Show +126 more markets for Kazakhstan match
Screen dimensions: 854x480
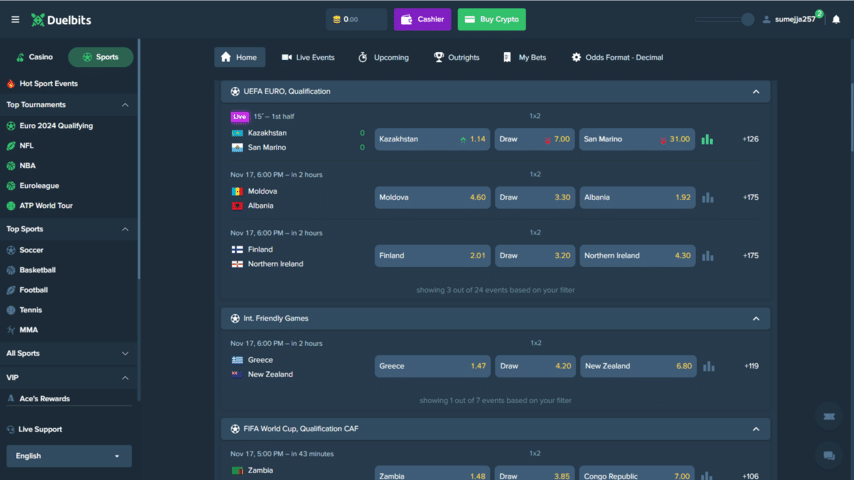751,139
